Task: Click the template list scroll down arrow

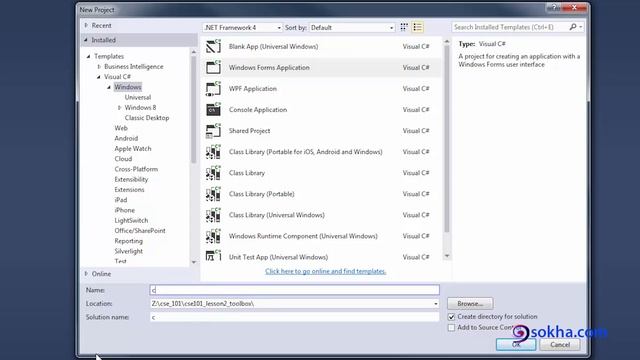Action: [447, 256]
